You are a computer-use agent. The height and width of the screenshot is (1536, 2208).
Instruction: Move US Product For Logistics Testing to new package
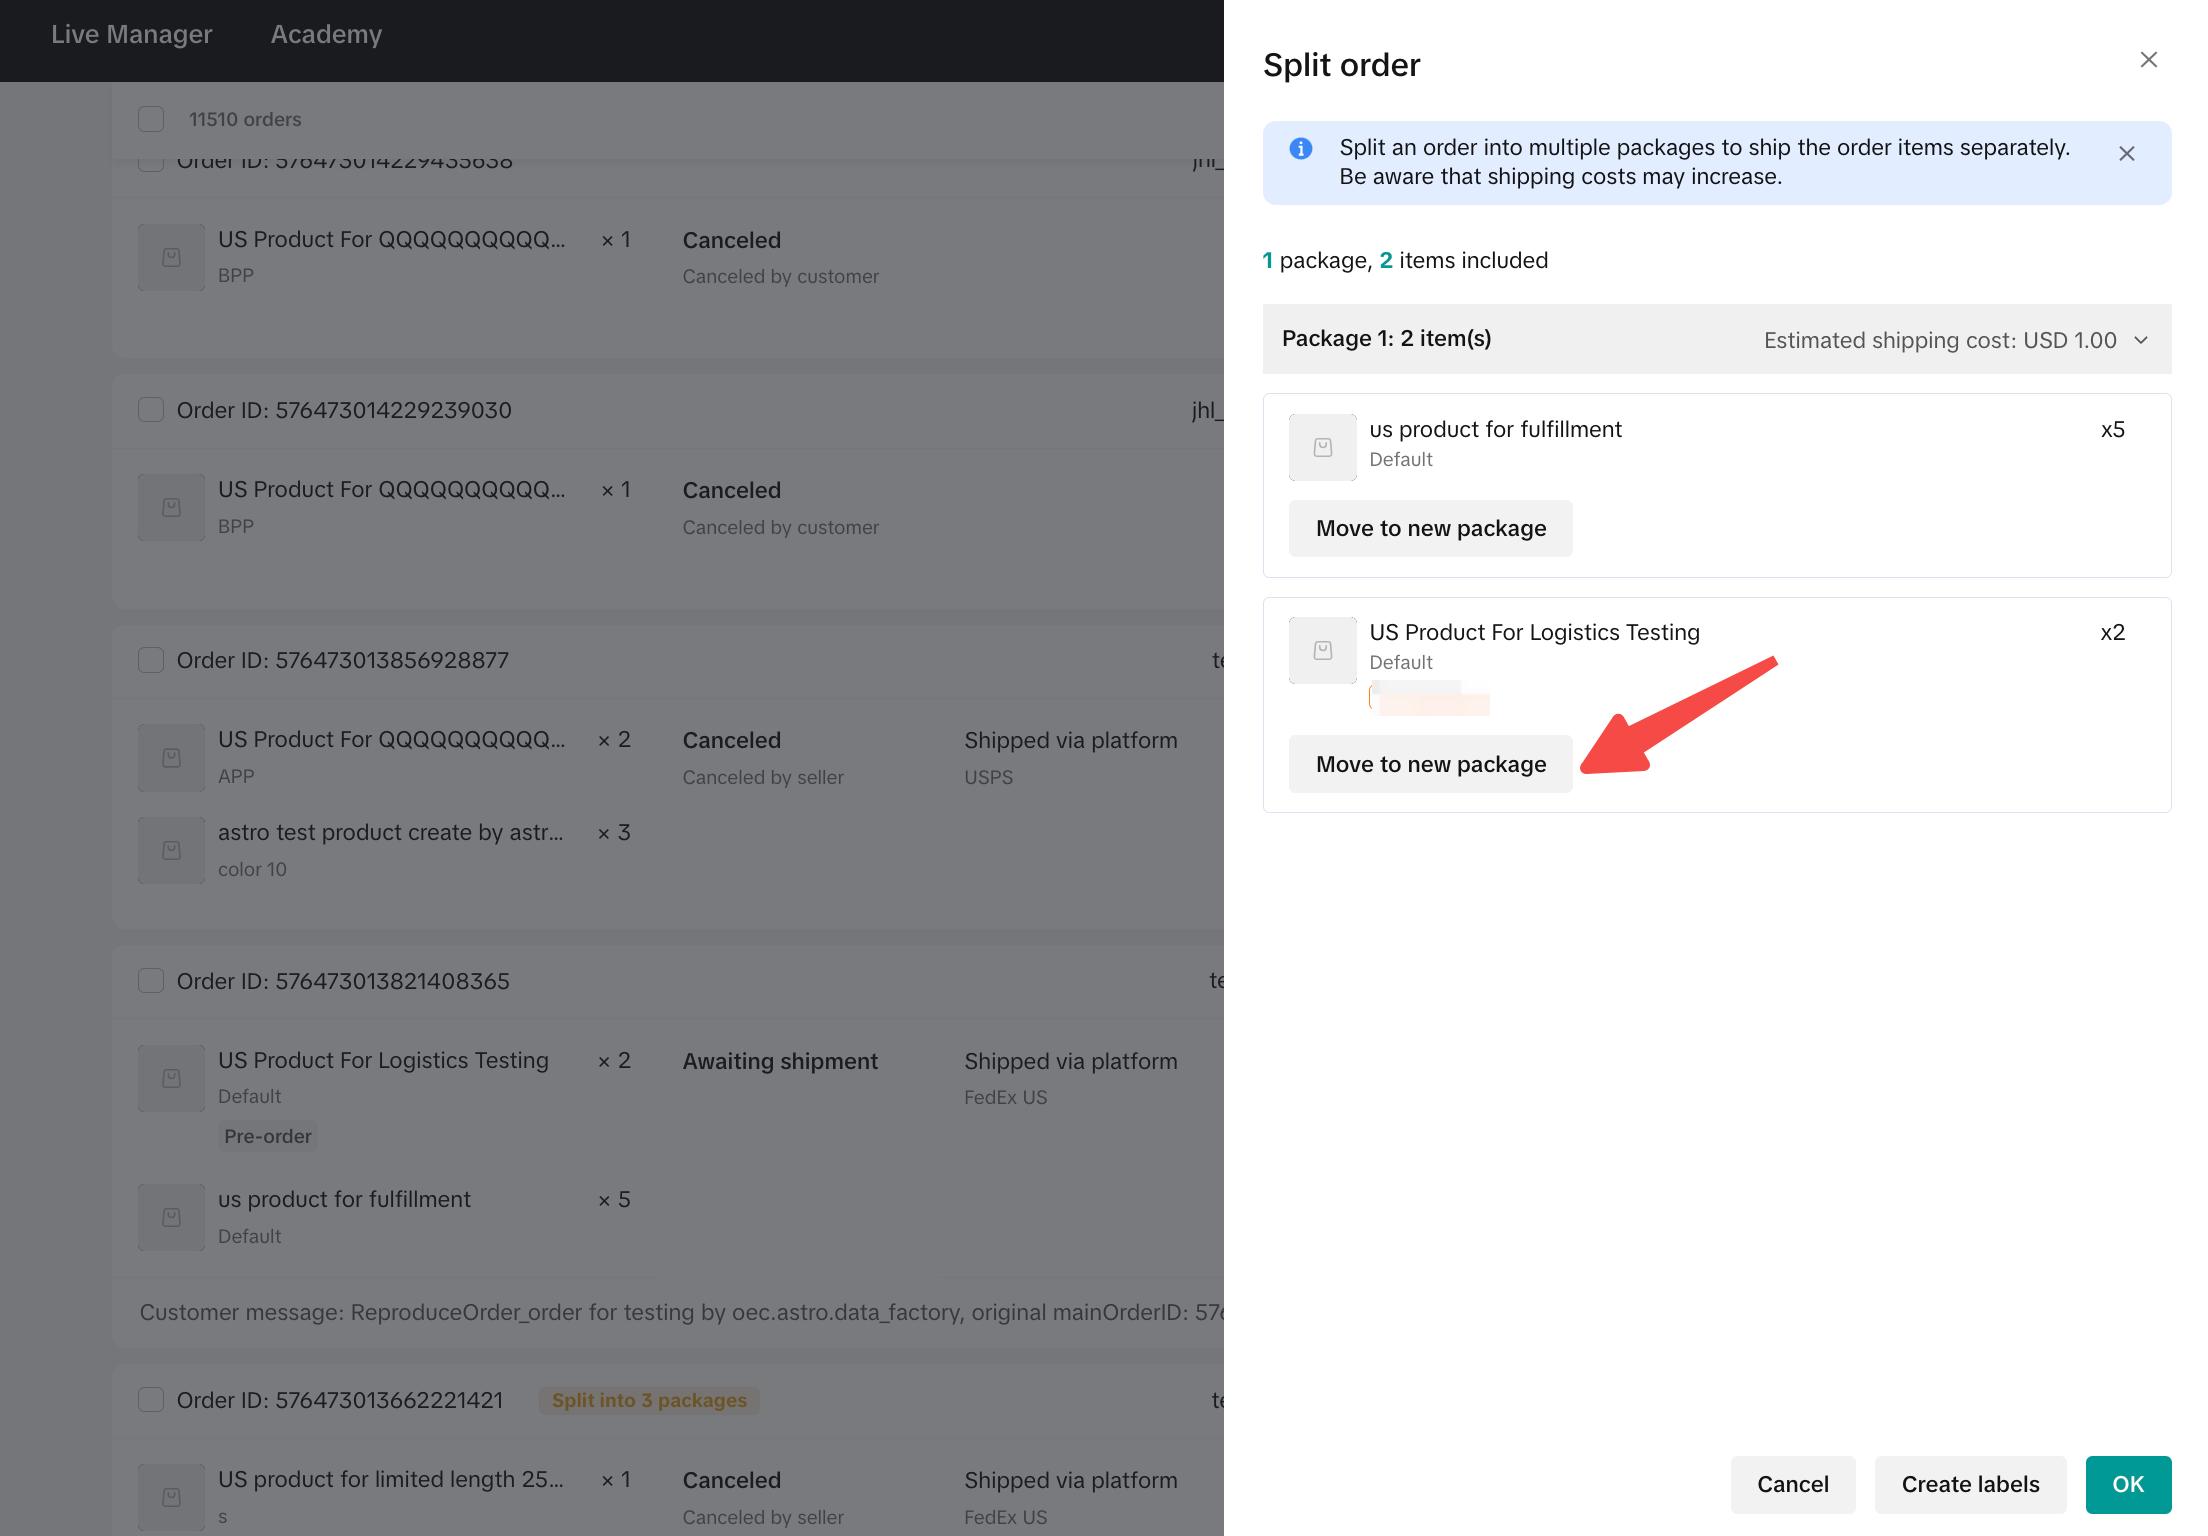point(1430,765)
